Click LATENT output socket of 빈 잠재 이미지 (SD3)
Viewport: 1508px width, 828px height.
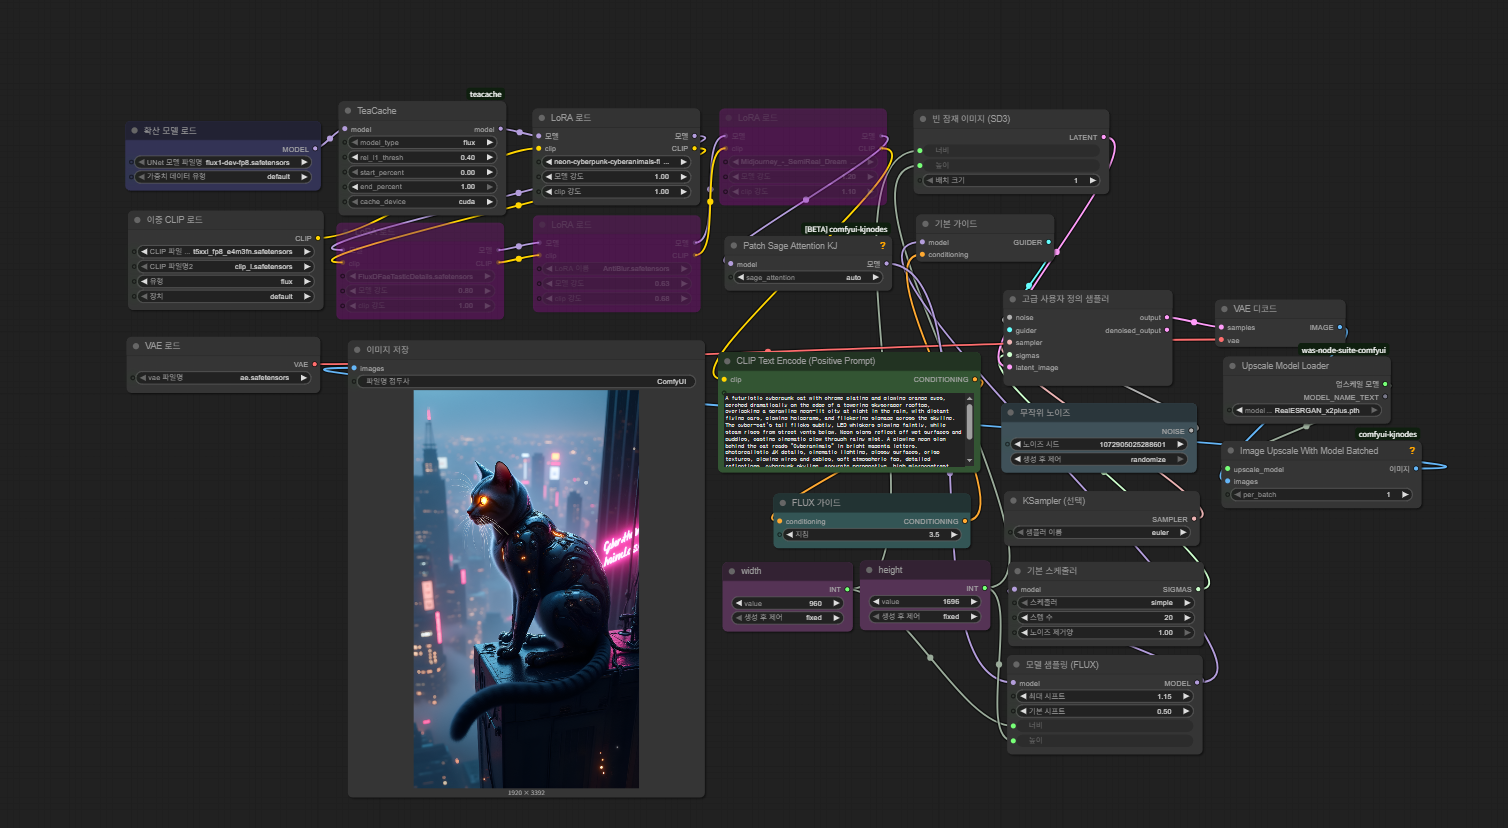[1103, 137]
